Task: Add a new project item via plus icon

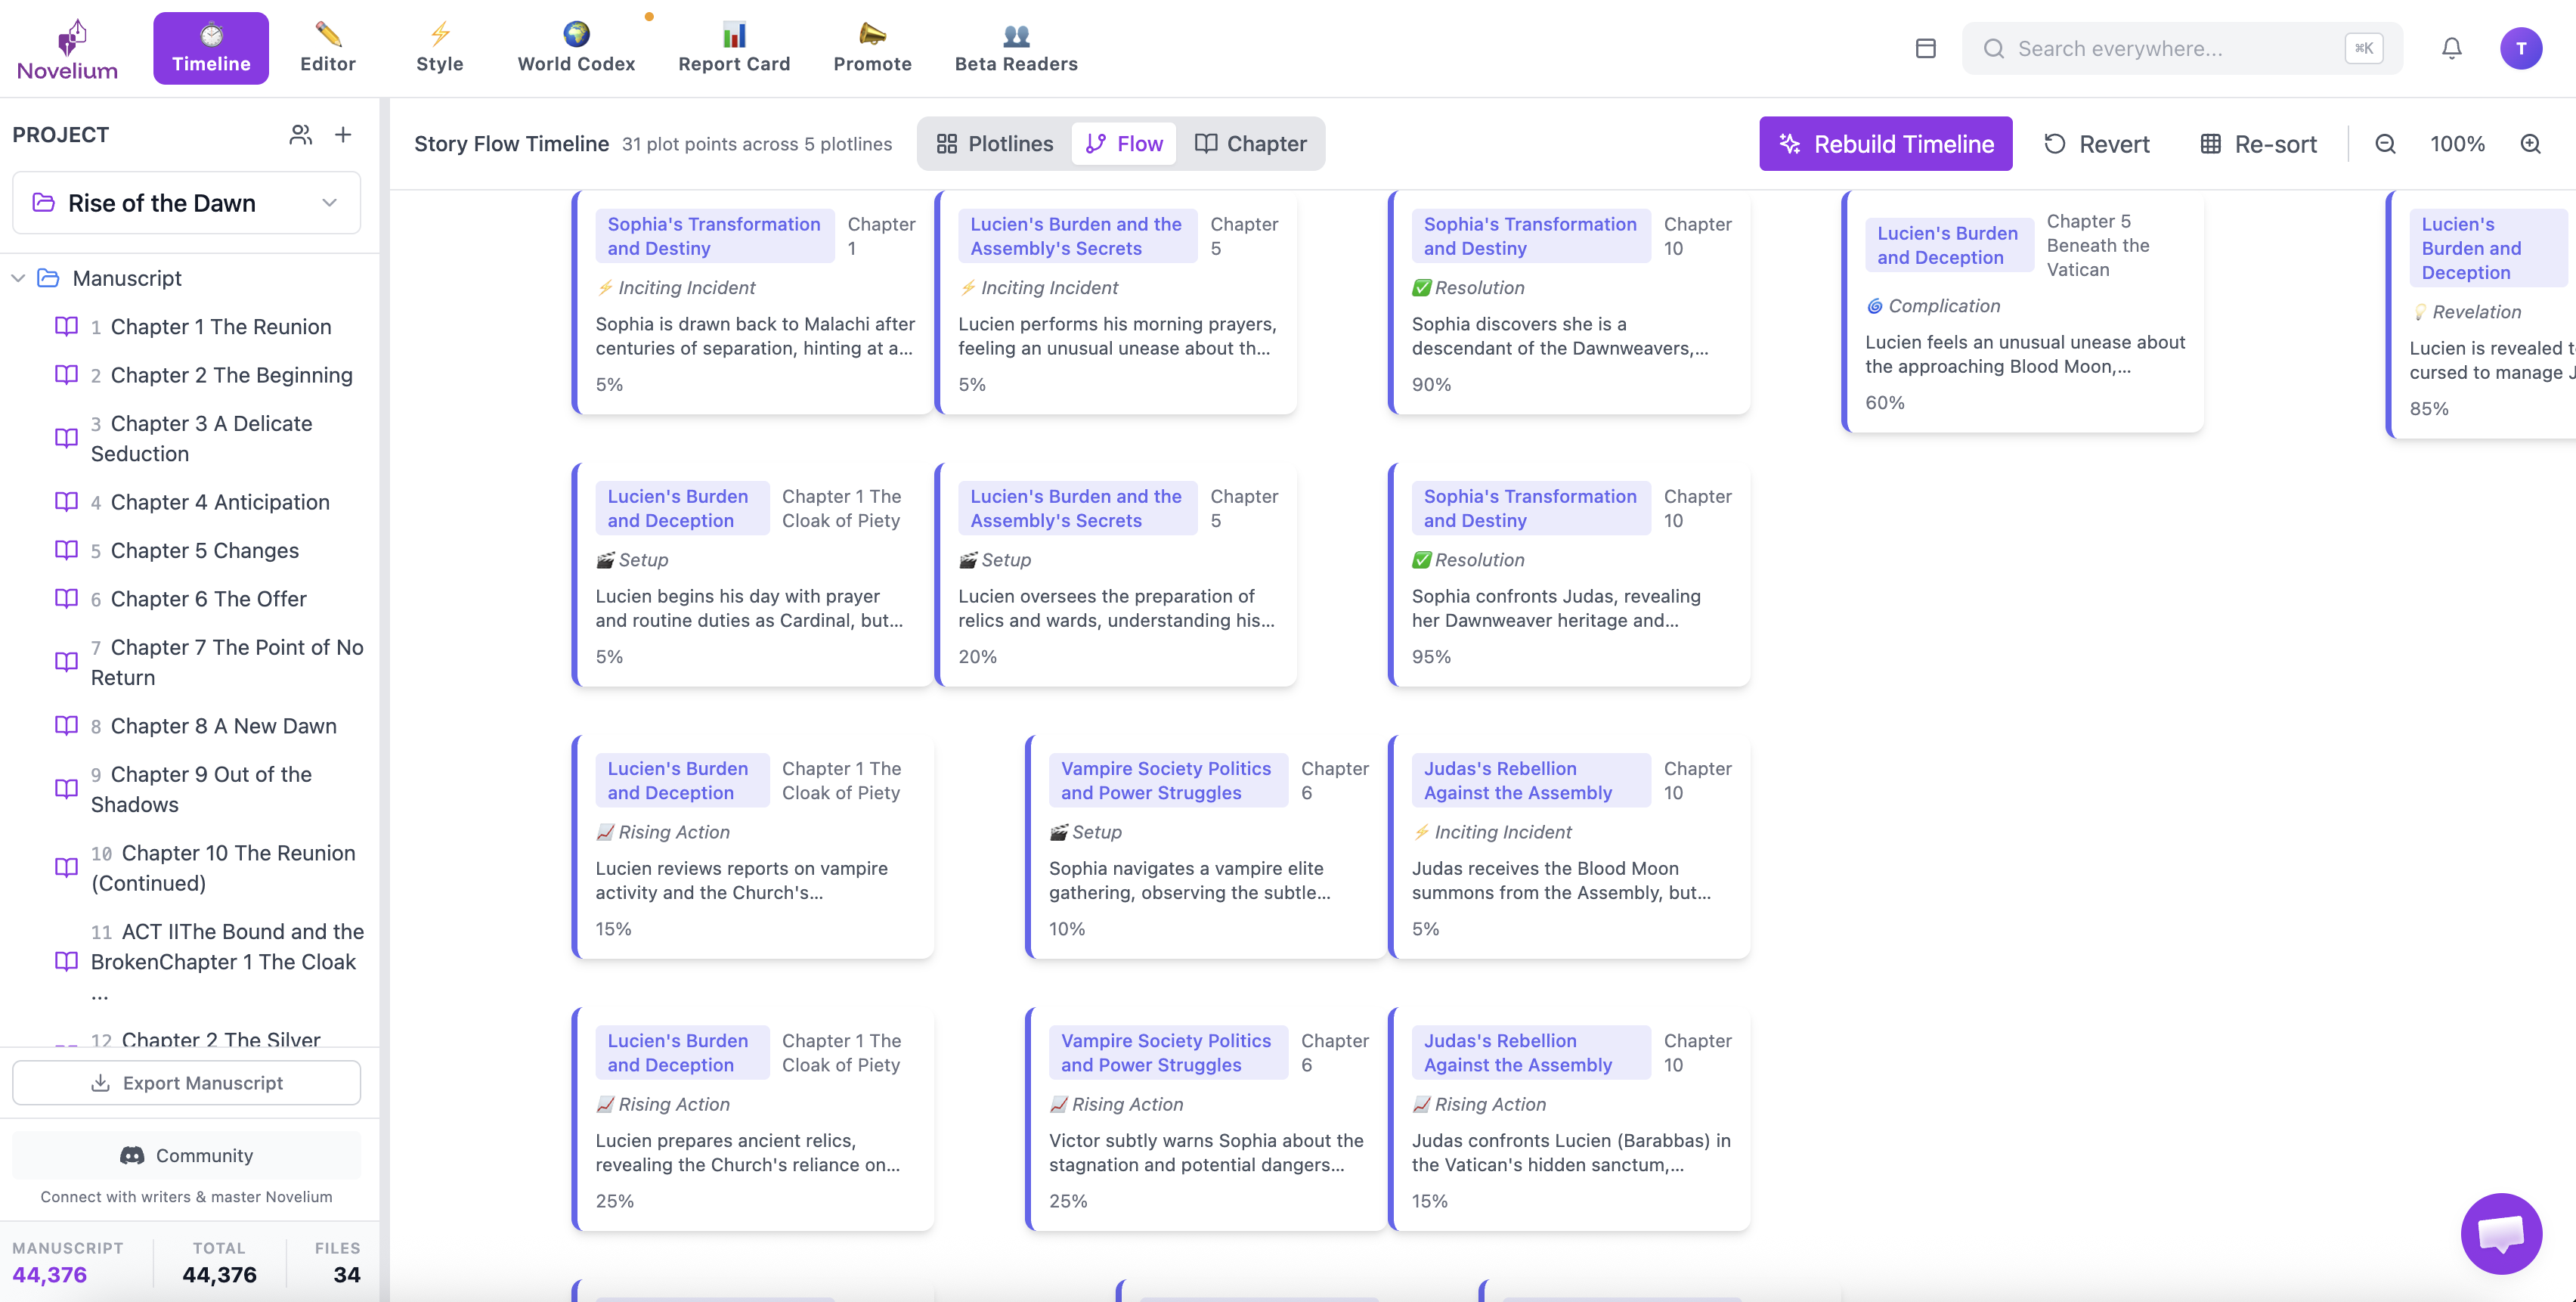Action: 343,134
